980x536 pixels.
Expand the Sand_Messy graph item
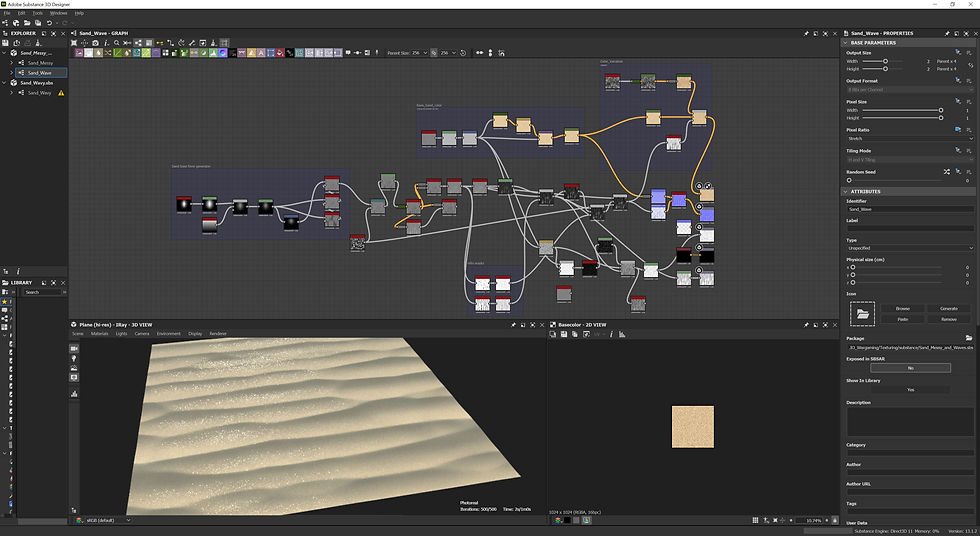pos(11,63)
